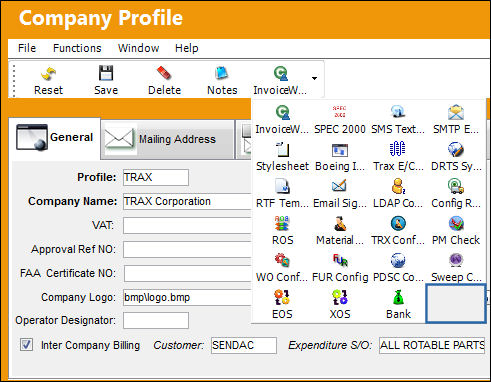Open Email Sig... option

pyautogui.click(x=340, y=193)
